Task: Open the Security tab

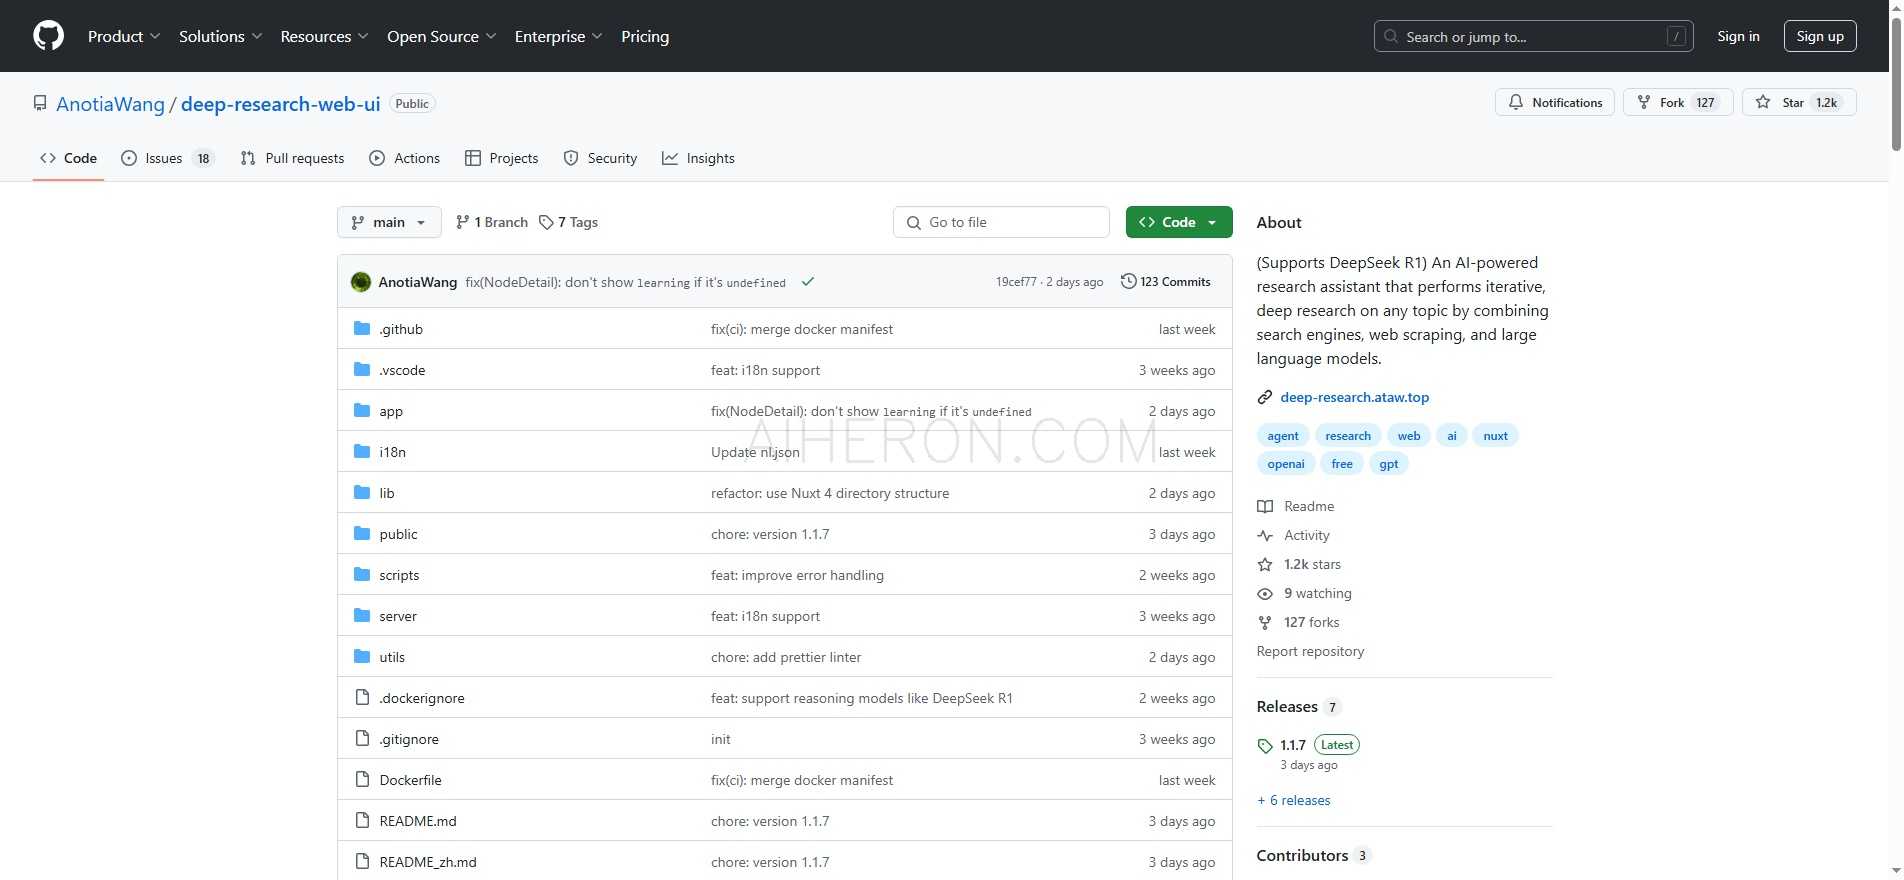Action: 600,158
